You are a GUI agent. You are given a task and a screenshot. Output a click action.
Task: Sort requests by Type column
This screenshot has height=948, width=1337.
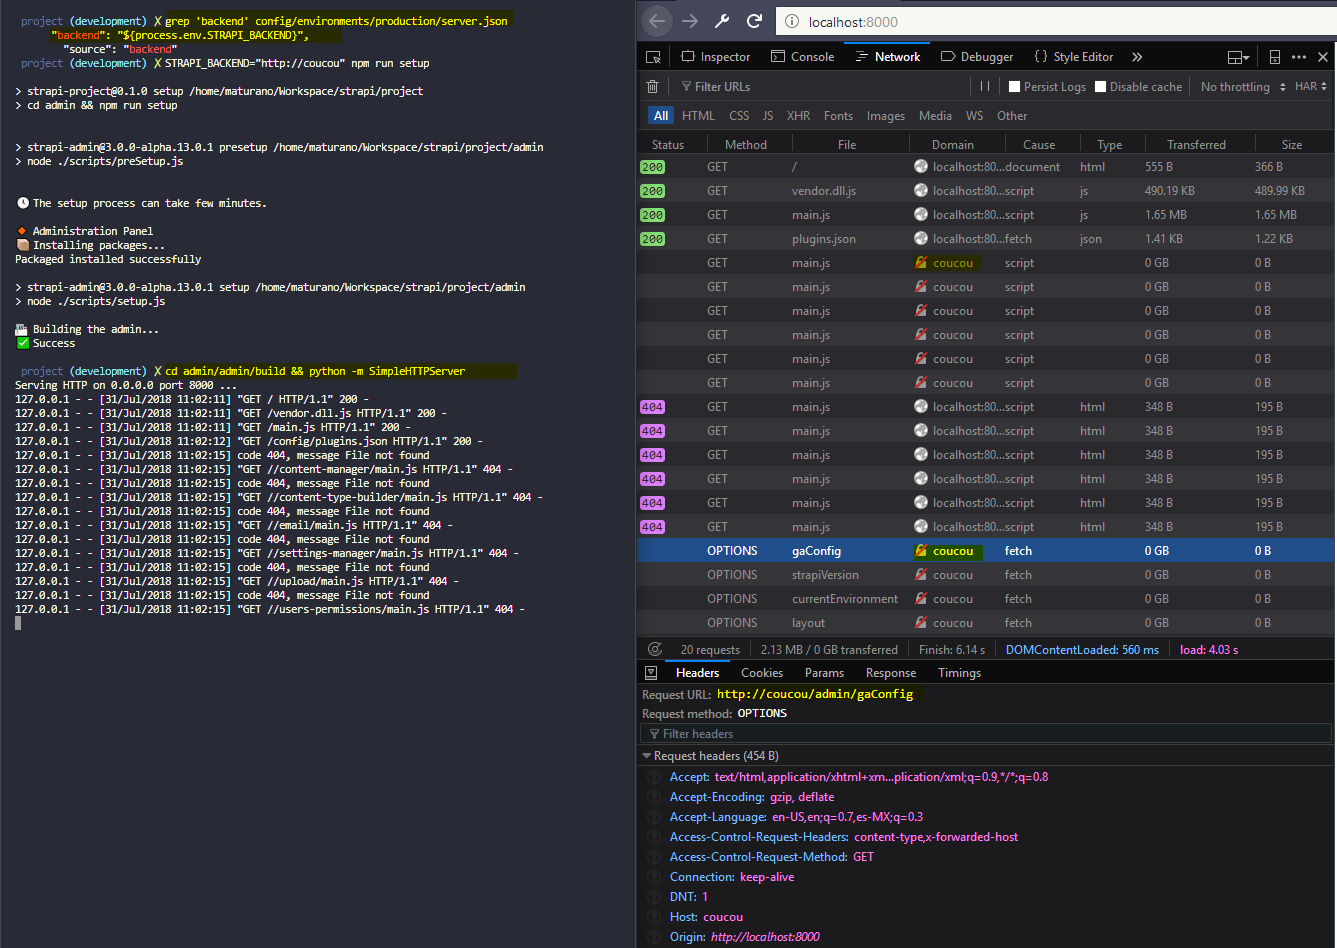tap(1109, 145)
